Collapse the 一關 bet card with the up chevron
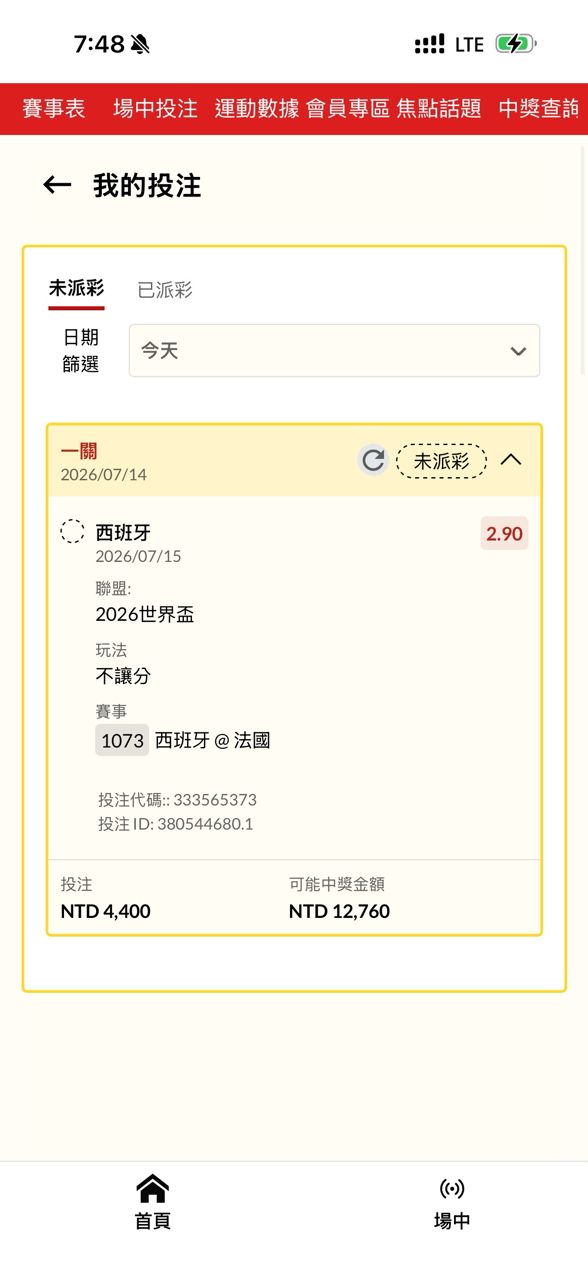Image resolution: width=588 pixels, height=1280 pixels. (x=511, y=460)
